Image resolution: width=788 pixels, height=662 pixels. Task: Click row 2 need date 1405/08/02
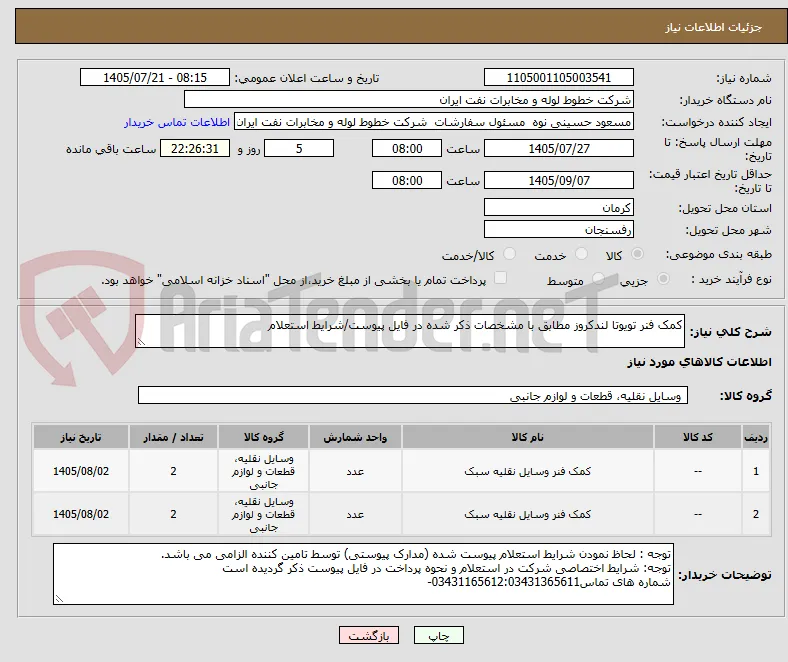[x=81, y=514]
